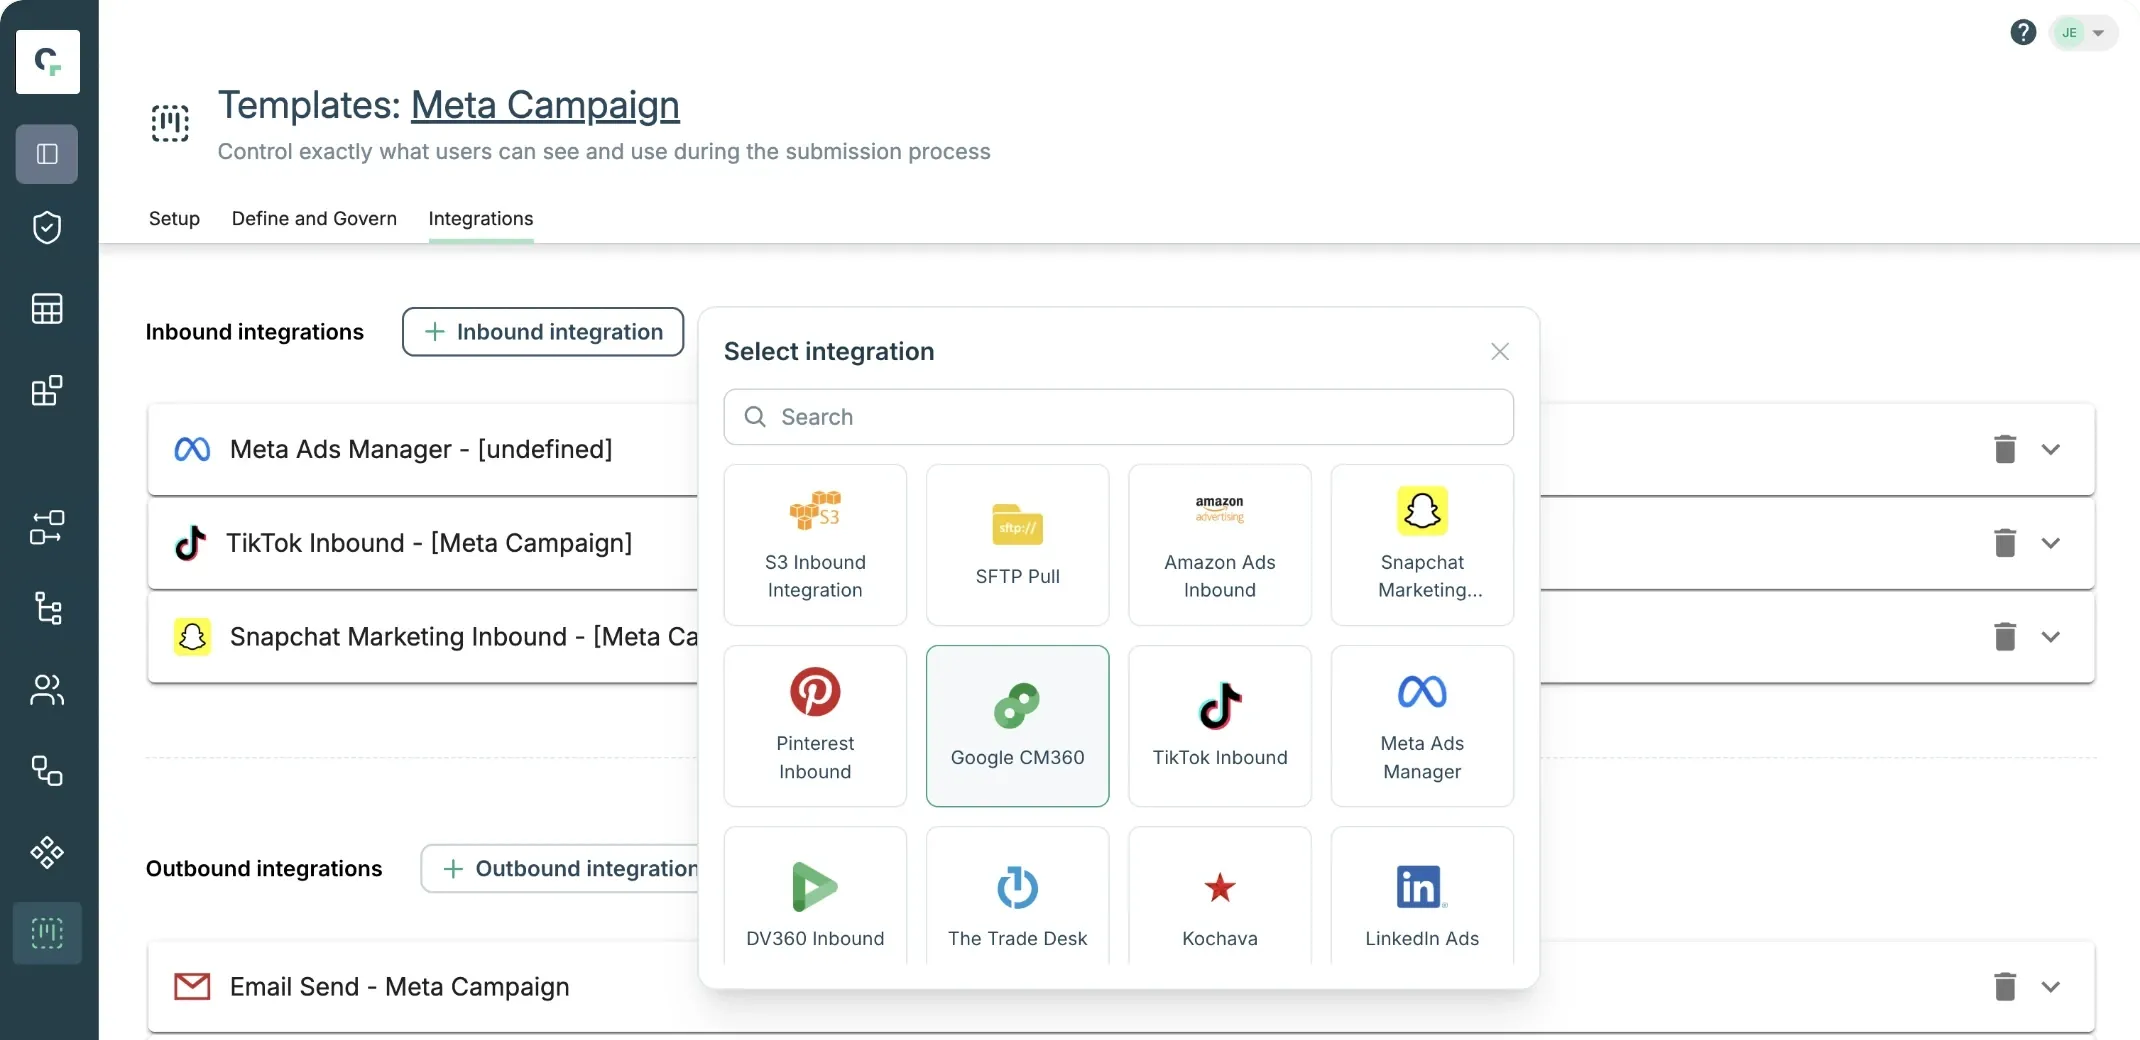The height and width of the screenshot is (1040, 2140).
Task: Open the users sidebar icon
Action: [47, 690]
